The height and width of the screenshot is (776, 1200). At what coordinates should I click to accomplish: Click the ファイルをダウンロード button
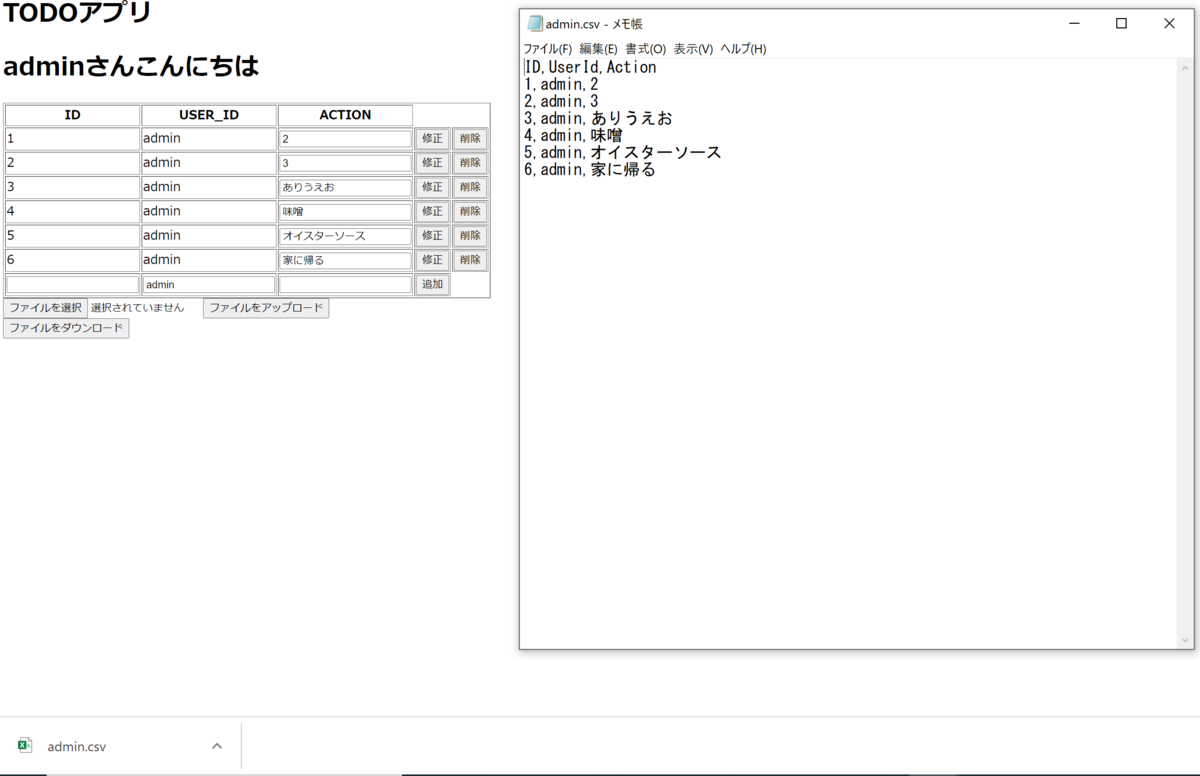tap(66, 328)
